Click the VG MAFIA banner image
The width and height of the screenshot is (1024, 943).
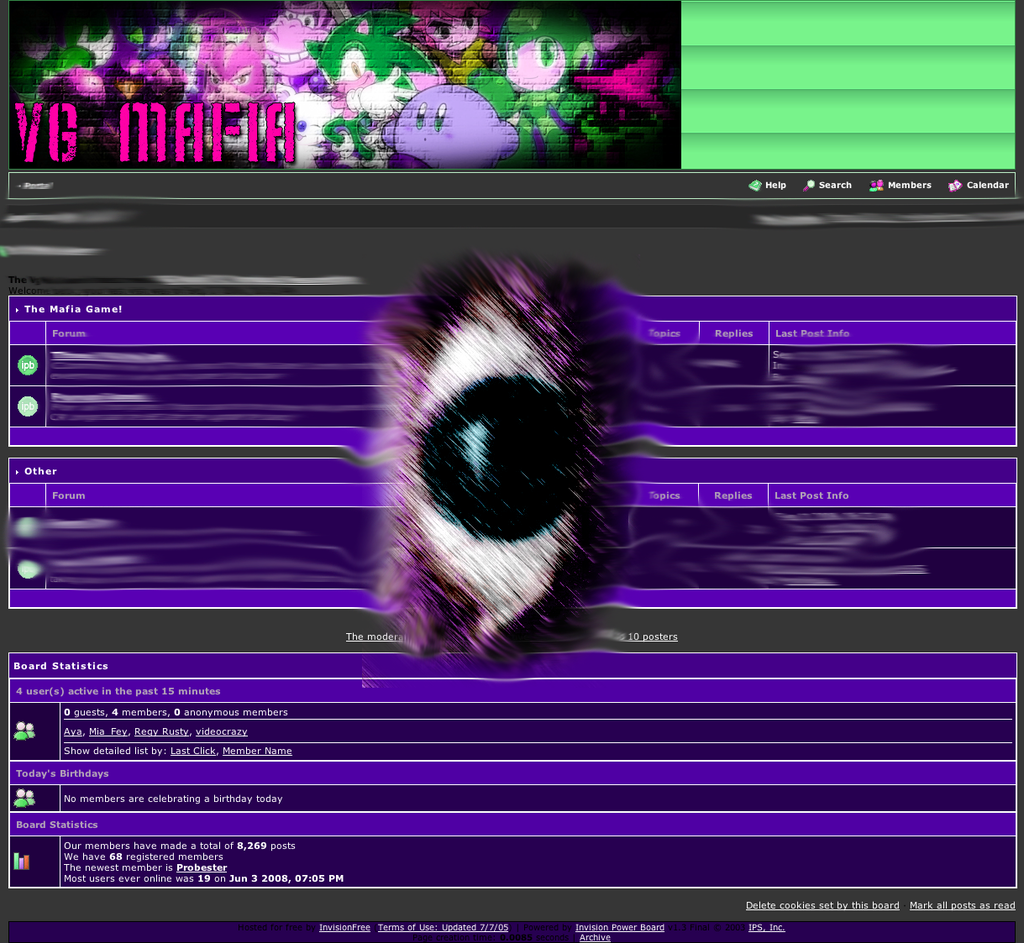345,85
